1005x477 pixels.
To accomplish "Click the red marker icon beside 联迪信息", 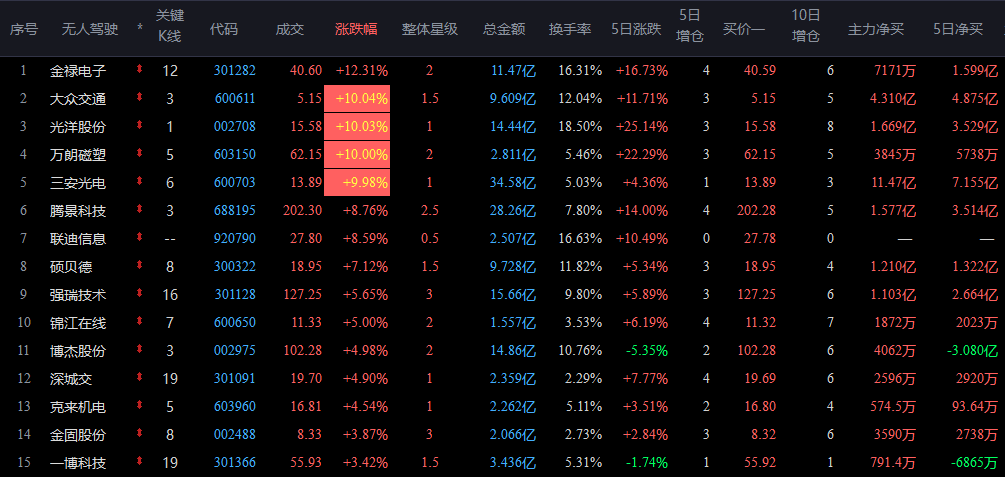I will (x=140, y=238).
